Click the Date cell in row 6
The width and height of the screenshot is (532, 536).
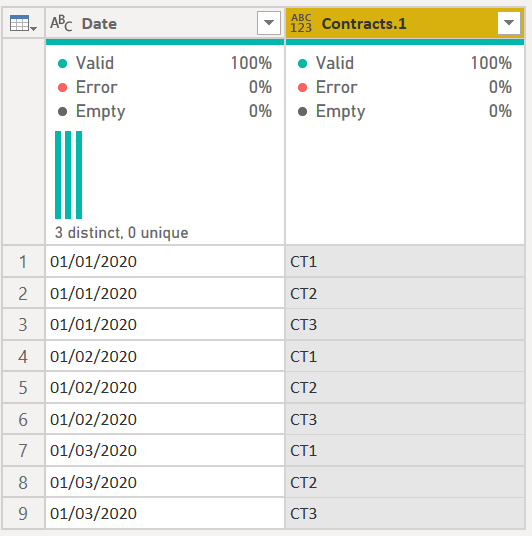coord(165,419)
